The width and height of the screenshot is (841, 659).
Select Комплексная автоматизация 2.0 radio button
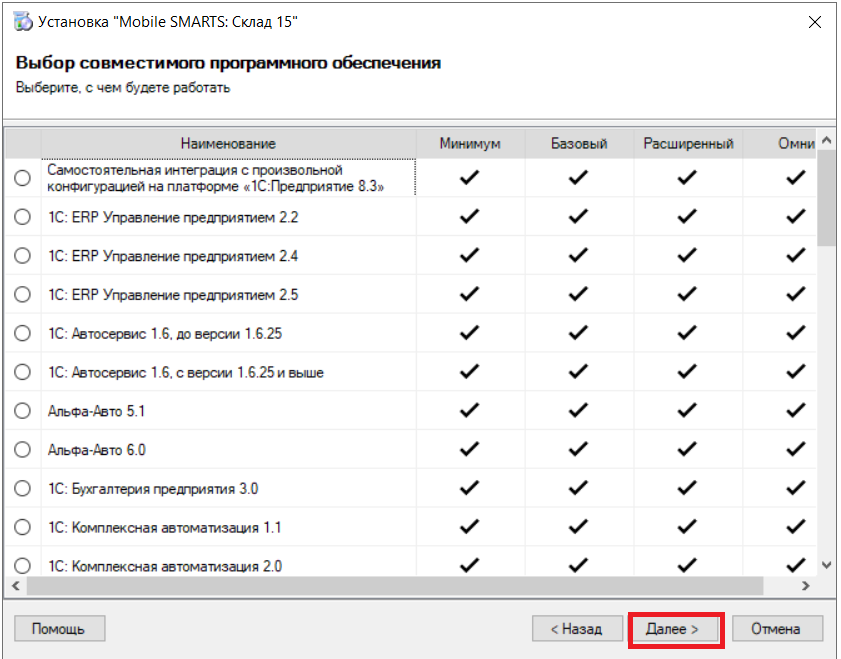(23, 565)
